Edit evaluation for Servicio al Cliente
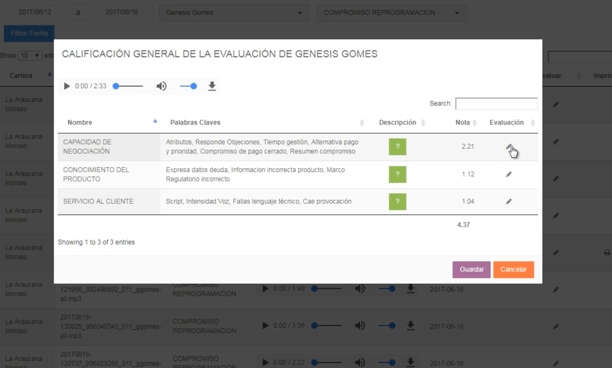The width and height of the screenshot is (612, 368). pos(509,201)
